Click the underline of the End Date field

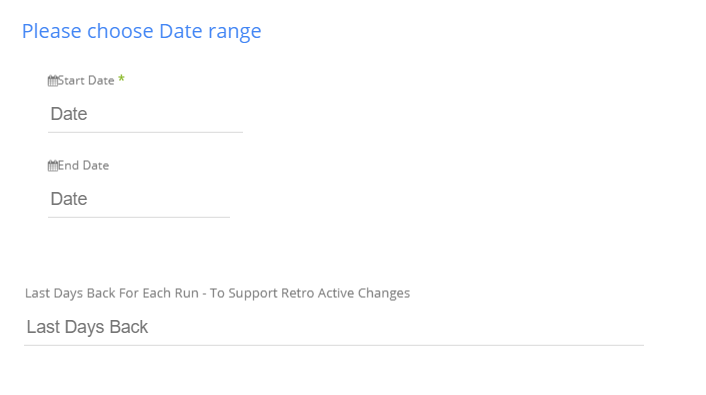(x=139, y=217)
